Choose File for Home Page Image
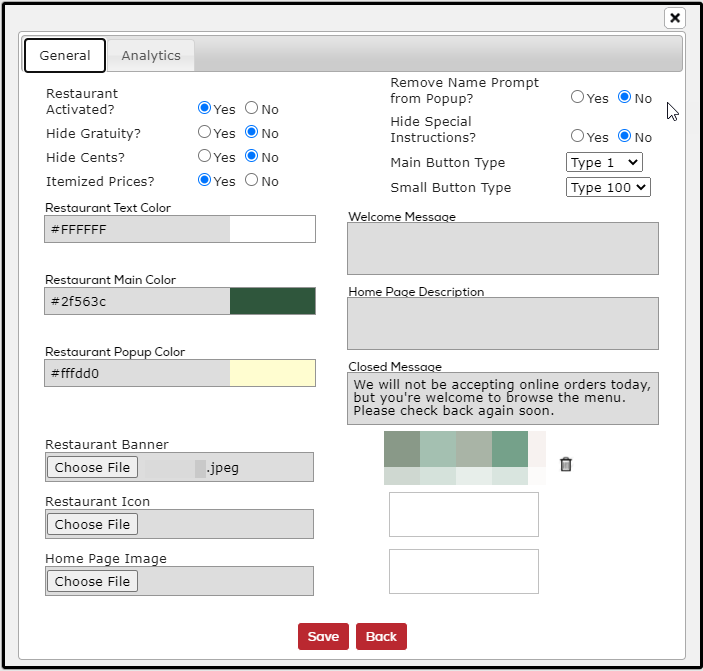Image resolution: width=703 pixels, height=671 pixels. tap(92, 581)
